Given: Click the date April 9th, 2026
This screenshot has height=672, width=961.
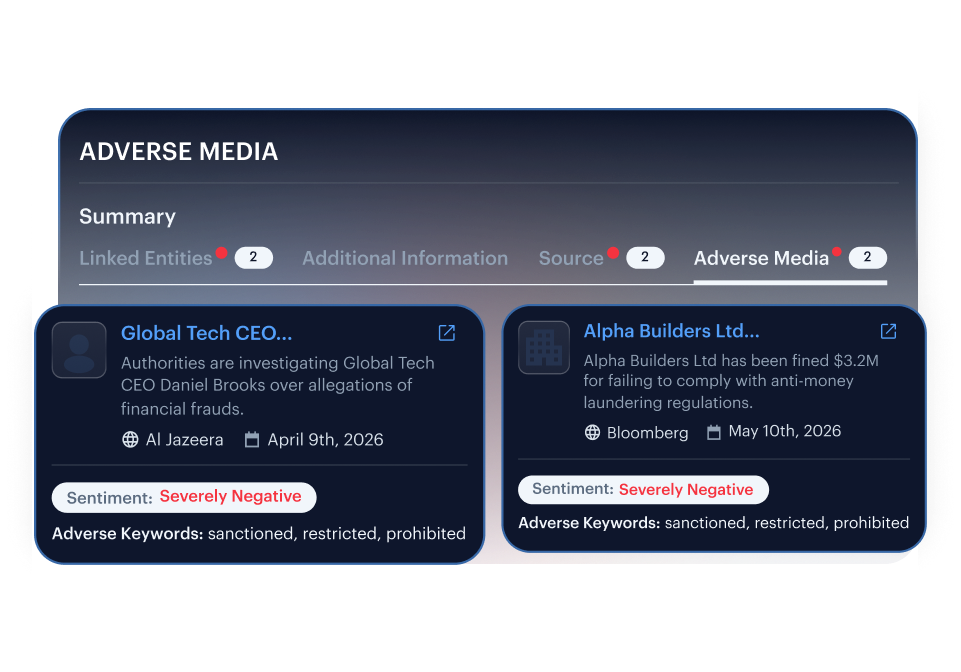Looking at the screenshot, I should pos(325,440).
